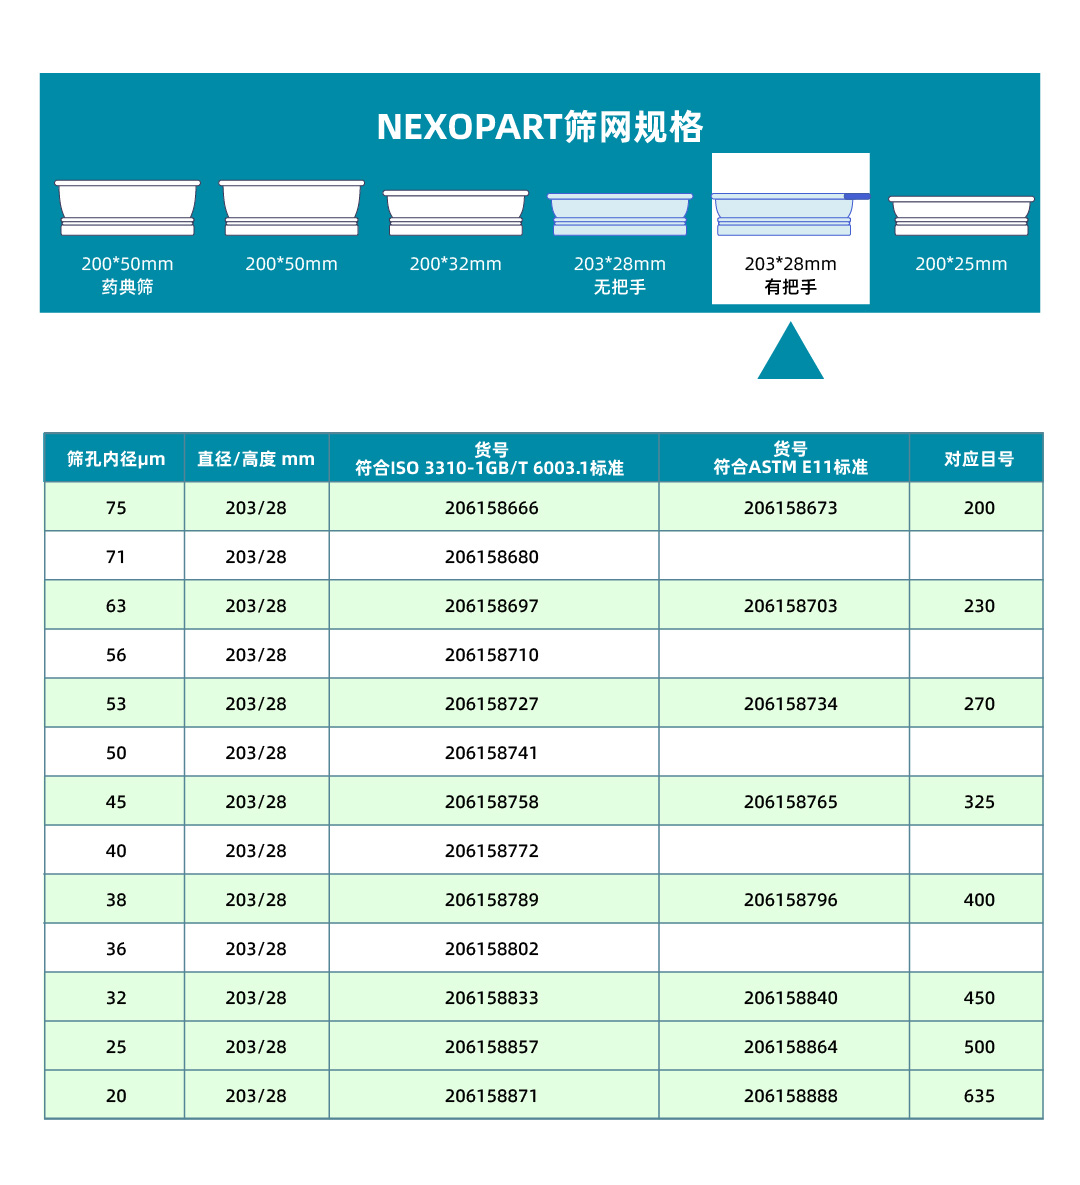The image size is (1080, 1185).
Task: Click ASTM item number 206158765
Action: pos(791,802)
